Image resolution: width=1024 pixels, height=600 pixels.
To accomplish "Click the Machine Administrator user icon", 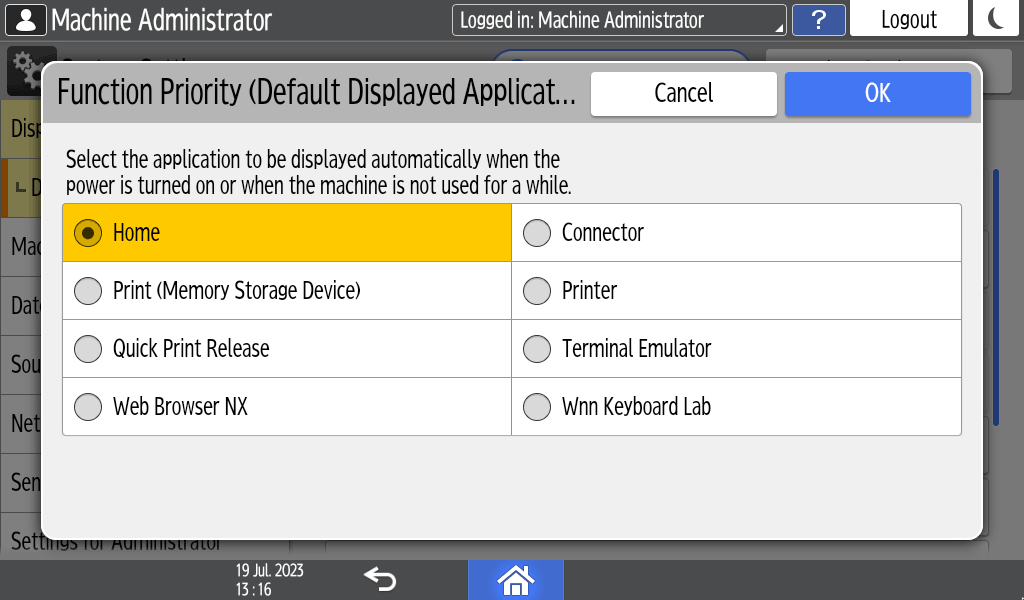I will (x=26, y=20).
